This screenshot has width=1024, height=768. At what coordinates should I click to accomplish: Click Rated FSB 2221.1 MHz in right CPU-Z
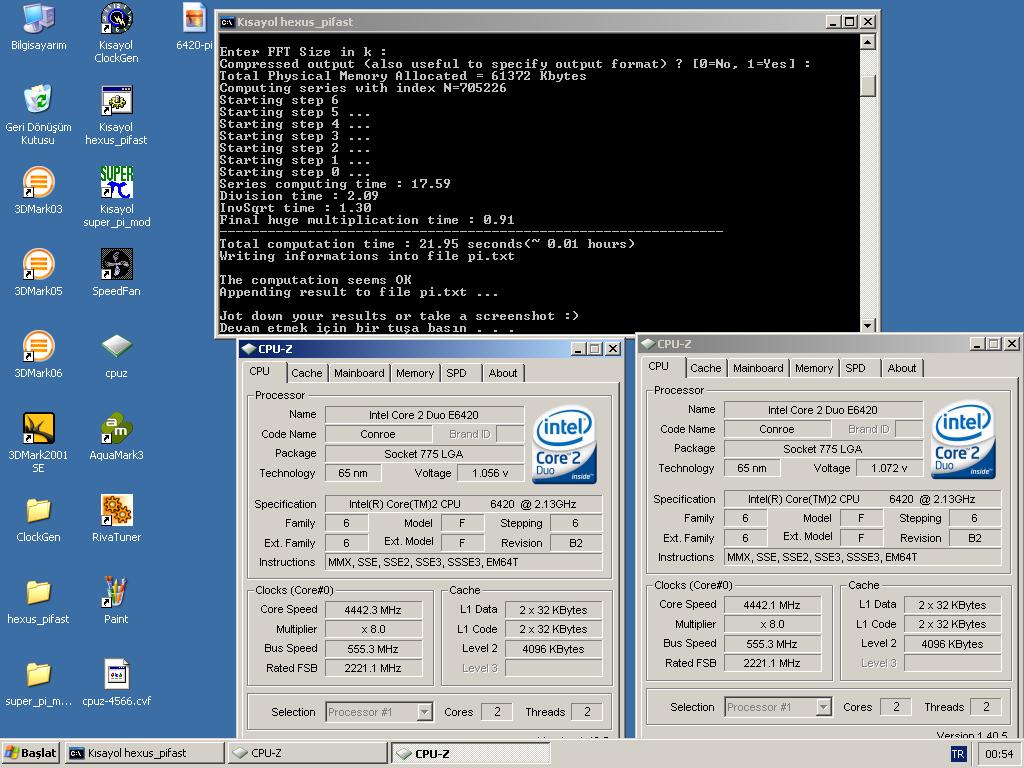772,663
